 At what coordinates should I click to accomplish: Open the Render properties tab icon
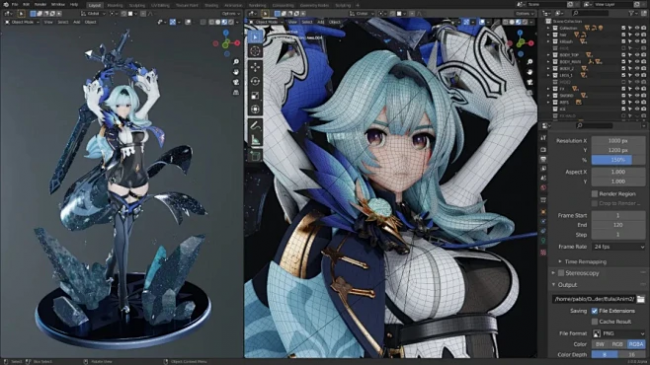543,149
